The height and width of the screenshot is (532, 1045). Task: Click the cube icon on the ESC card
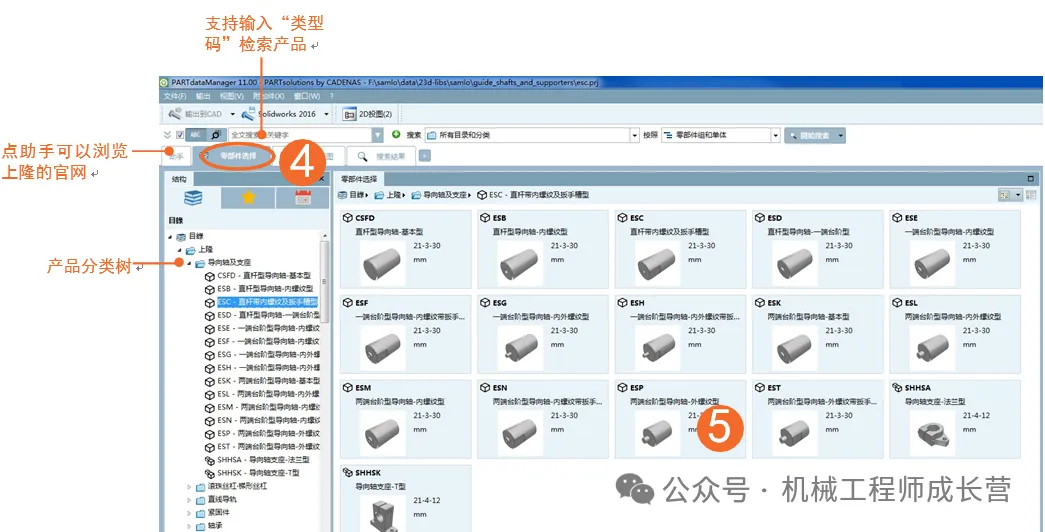pyautogui.click(x=622, y=218)
